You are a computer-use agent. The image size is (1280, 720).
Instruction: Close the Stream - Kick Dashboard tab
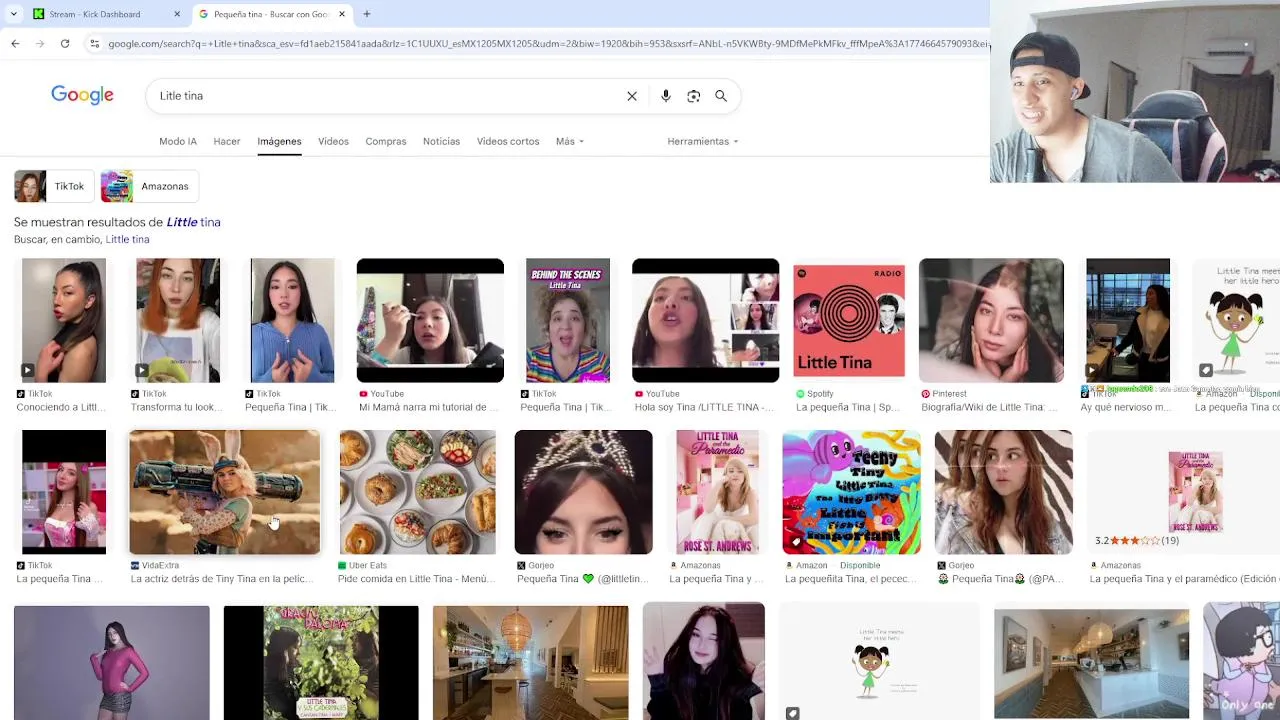177,14
